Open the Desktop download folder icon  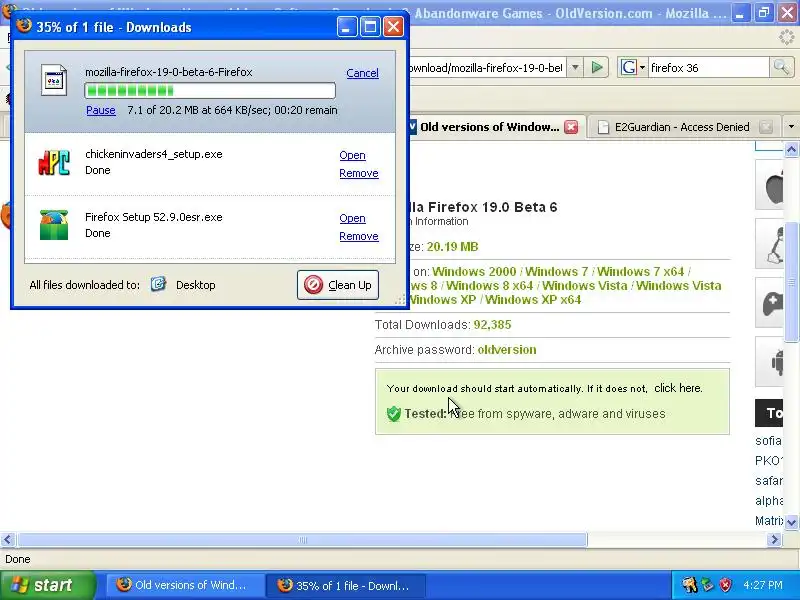pyautogui.click(x=158, y=284)
